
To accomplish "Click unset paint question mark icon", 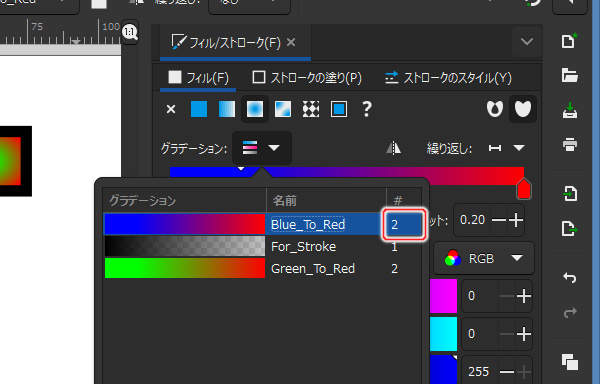I will pos(366,109).
